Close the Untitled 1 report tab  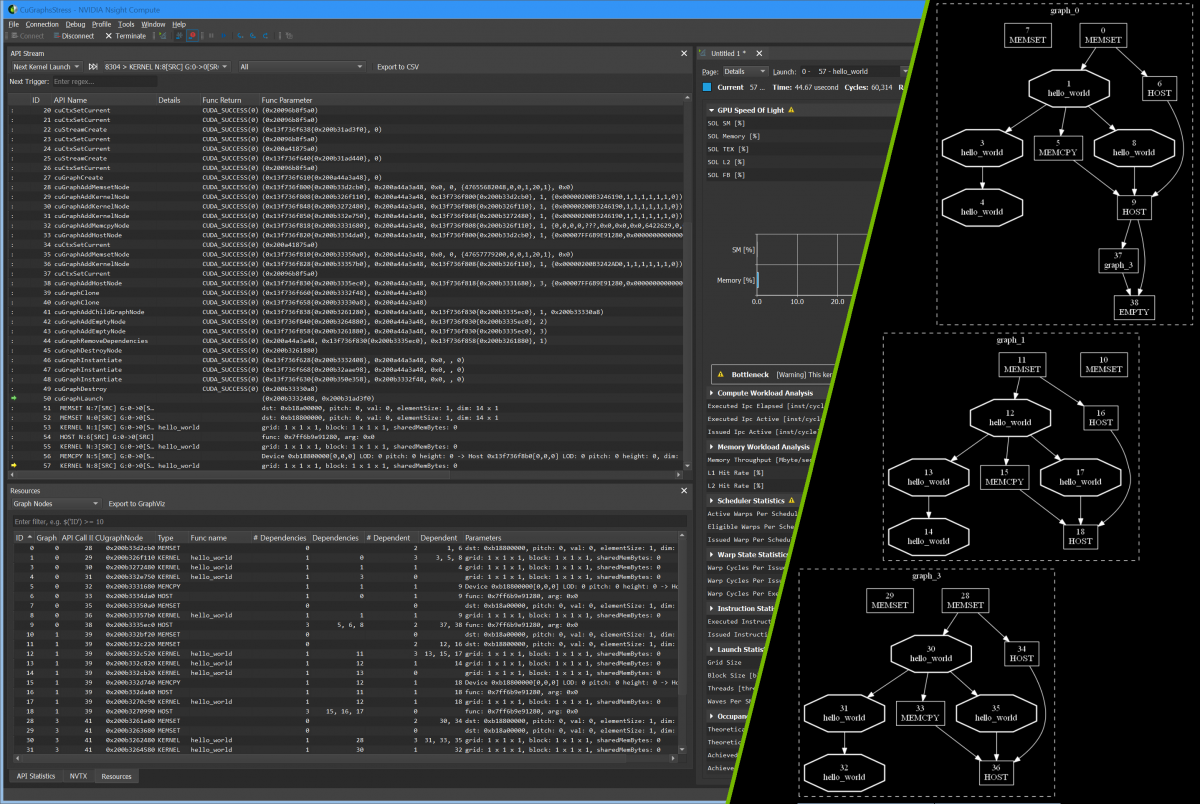pos(758,53)
